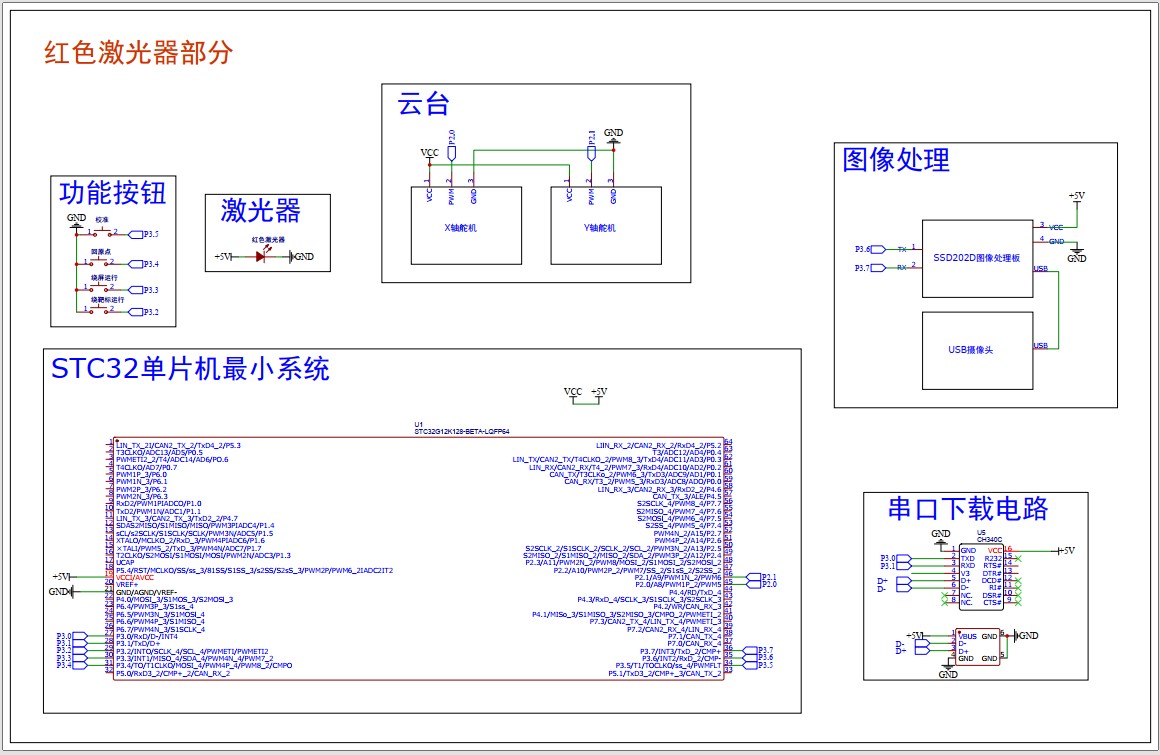Image resolution: width=1160 pixels, height=755 pixels.
Task: Select the Y轴舵机 servo block
Action: point(606,226)
